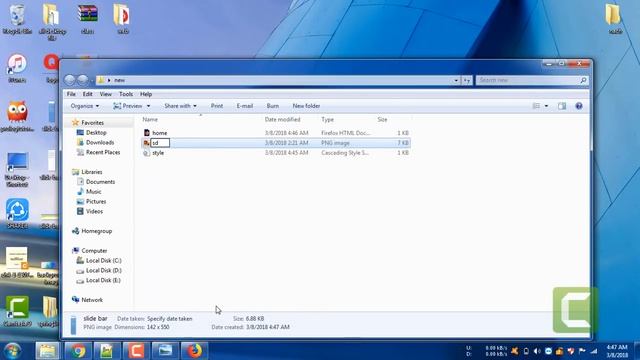
Task: Click the rename text box for sd file
Action: click(160, 143)
